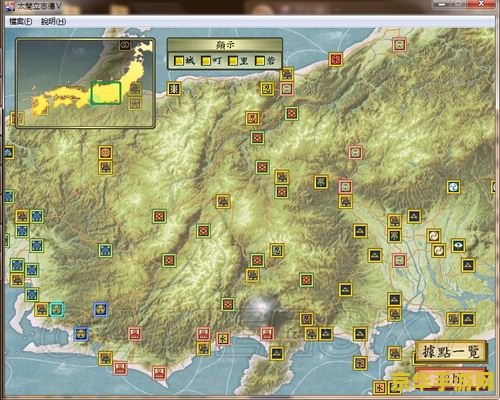Select the red port icon on the southernmost cape
The height and width of the screenshot is (400, 500).
pos(159,373)
